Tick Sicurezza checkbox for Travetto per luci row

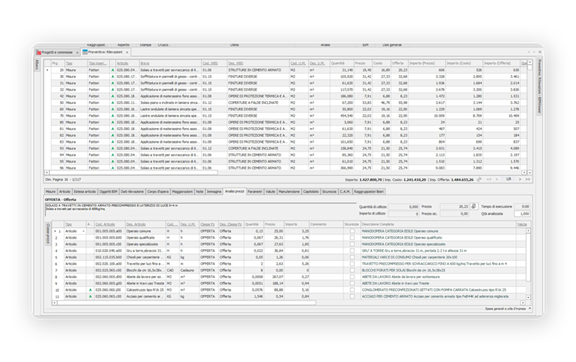click(x=352, y=264)
